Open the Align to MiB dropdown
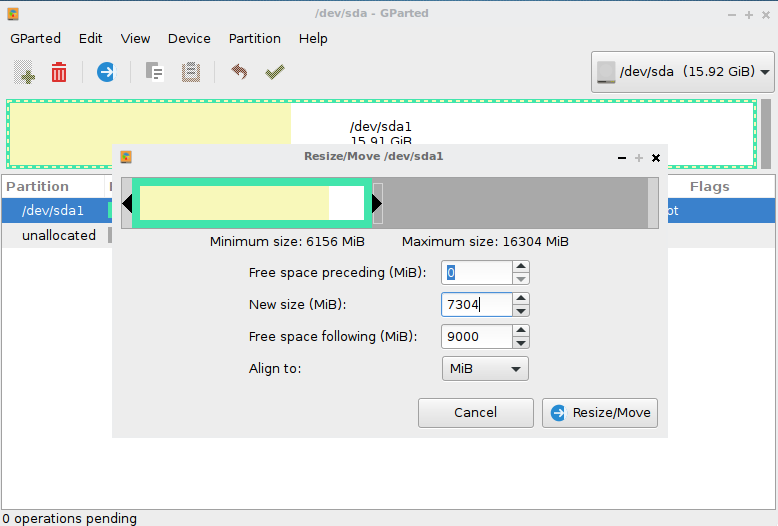Viewport: 778px width, 526px height. [x=485, y=369]
